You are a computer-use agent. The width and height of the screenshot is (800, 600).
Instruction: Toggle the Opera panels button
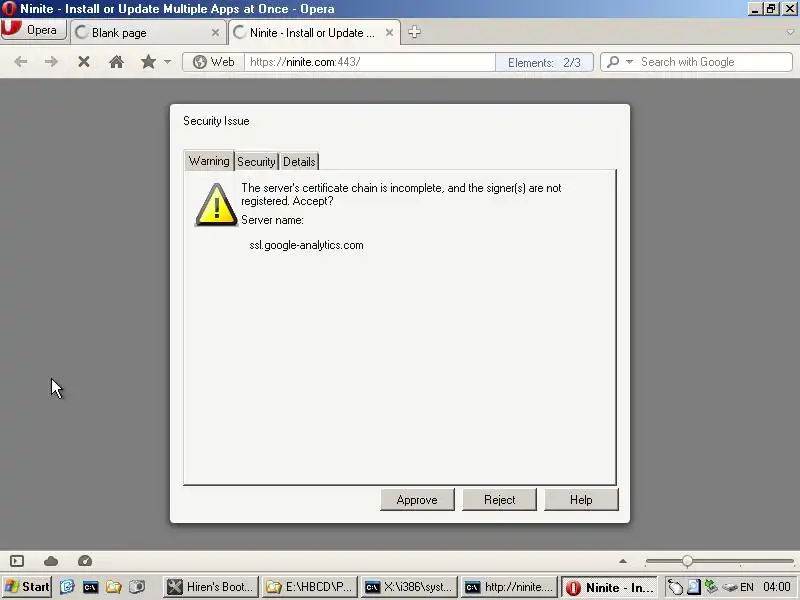17,561
